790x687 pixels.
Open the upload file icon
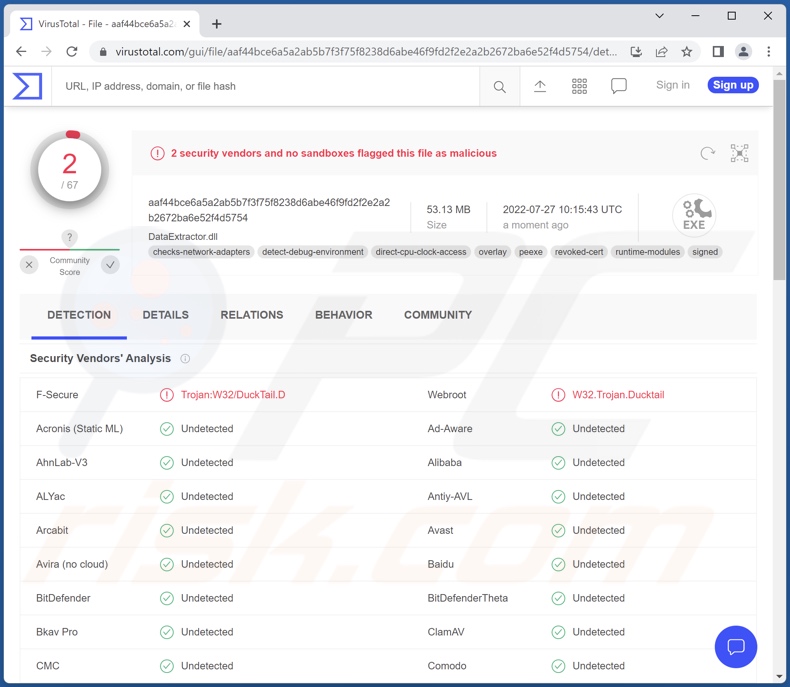click(x=540, y=86)
